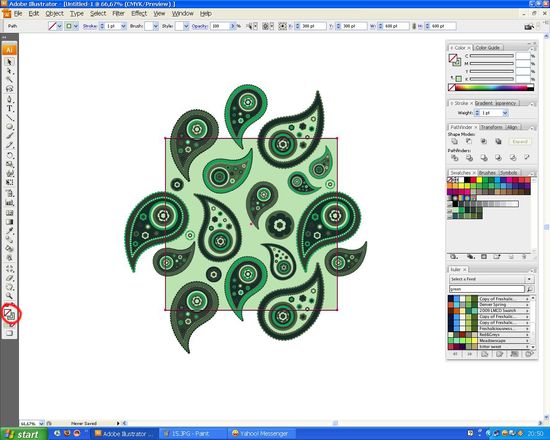Click the Cyan slider in Color panel
The image size is (550, 440).
pyautogui.click(x=491, y=56)
